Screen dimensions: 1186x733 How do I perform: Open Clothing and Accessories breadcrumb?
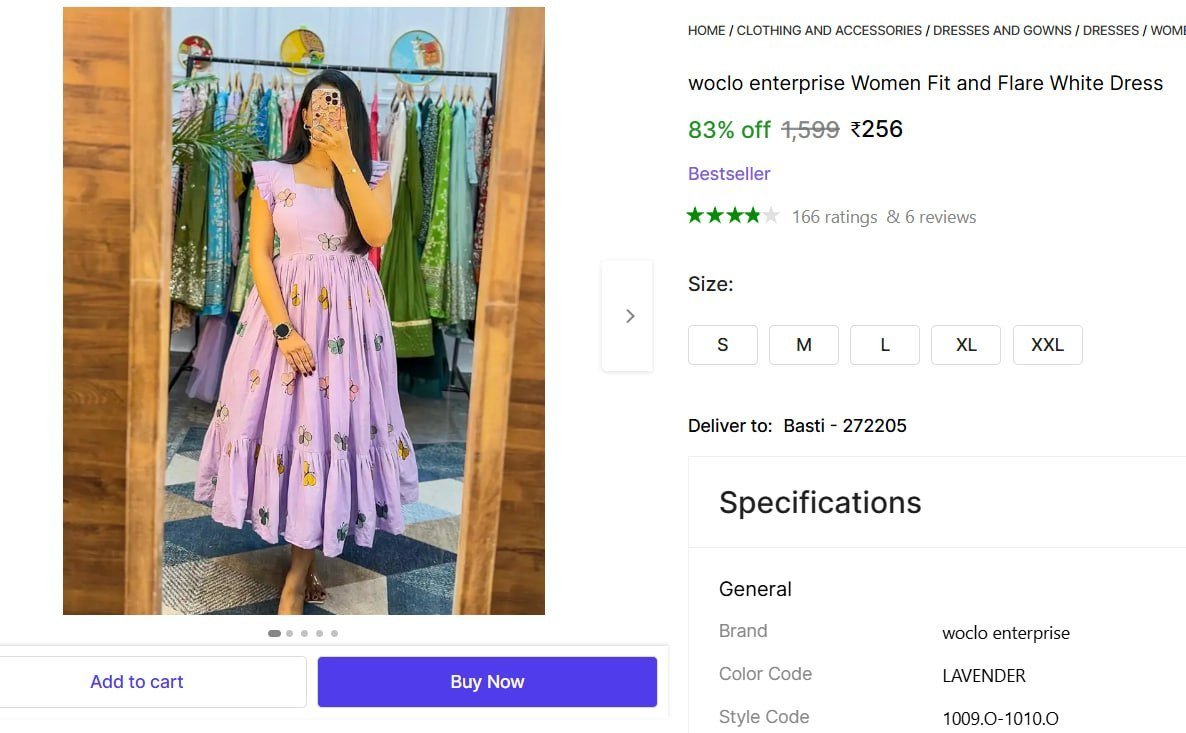point(829,31)
